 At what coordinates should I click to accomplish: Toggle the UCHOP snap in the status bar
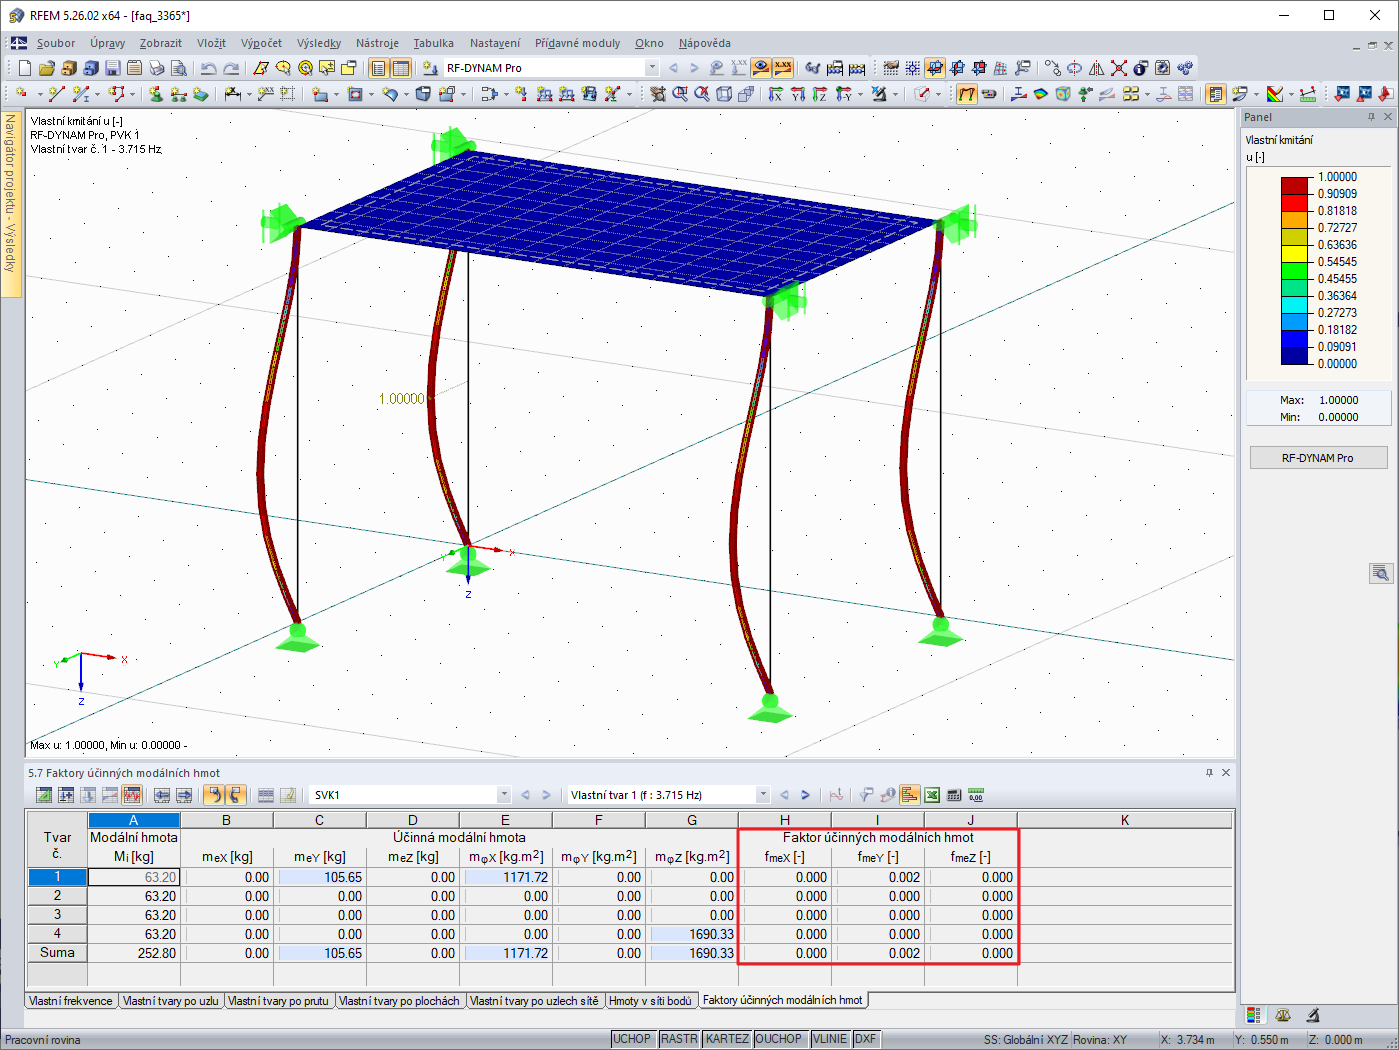click(x=632, y=1039)
